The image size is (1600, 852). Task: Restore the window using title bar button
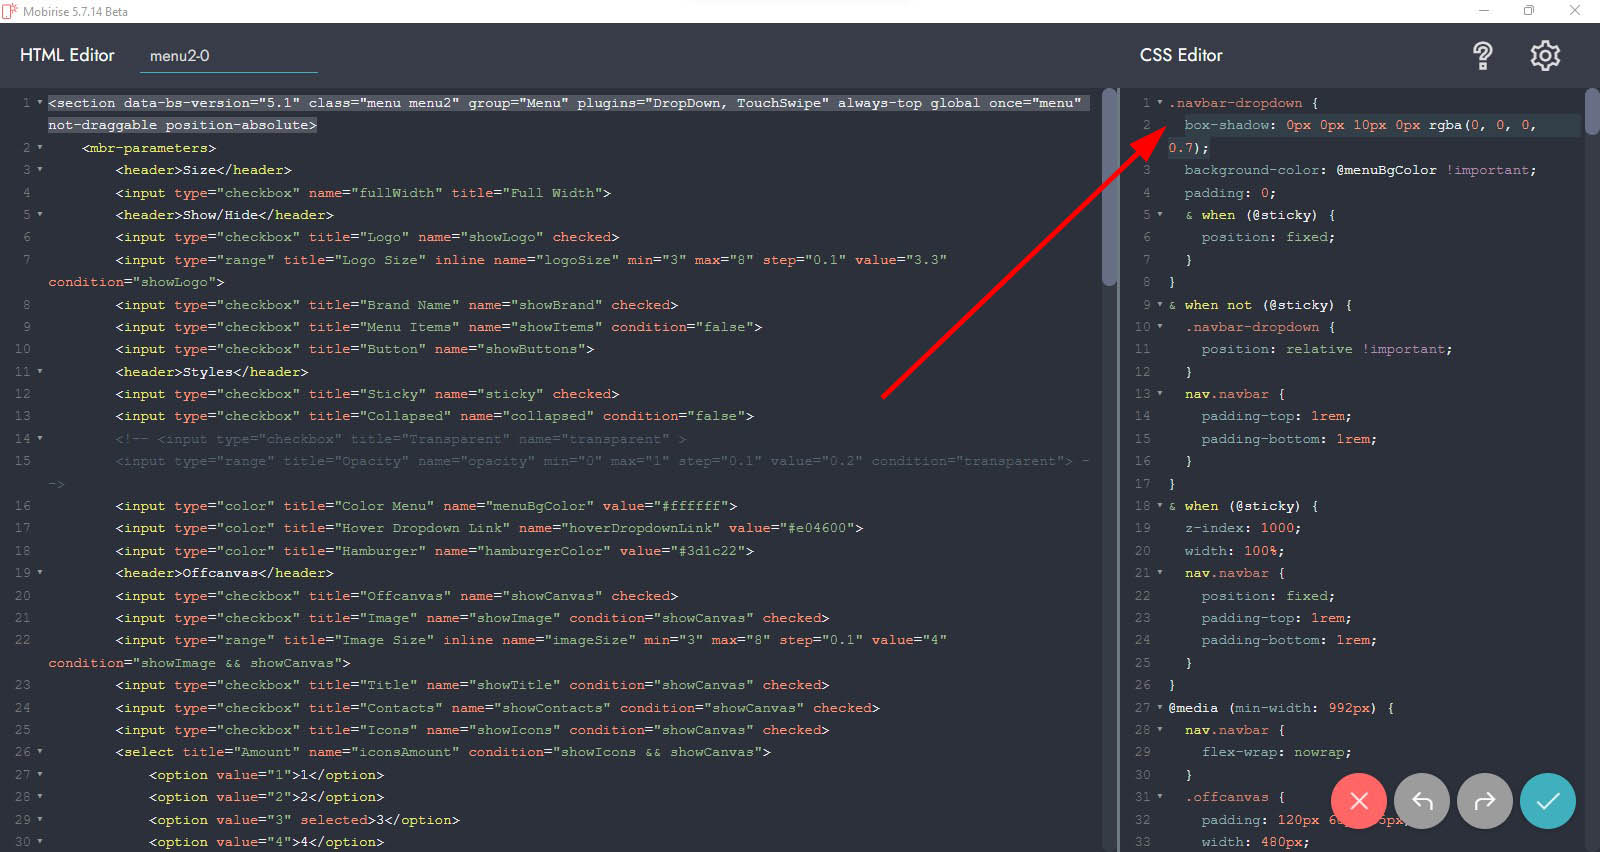point(1528,11)
